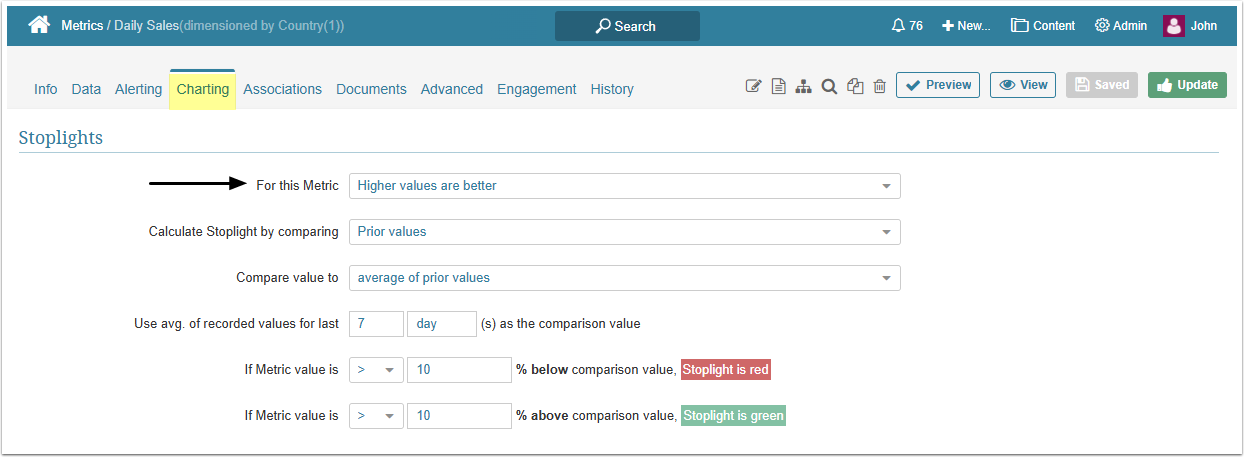Open the Admin gear menu

(x=1121, y=26)
